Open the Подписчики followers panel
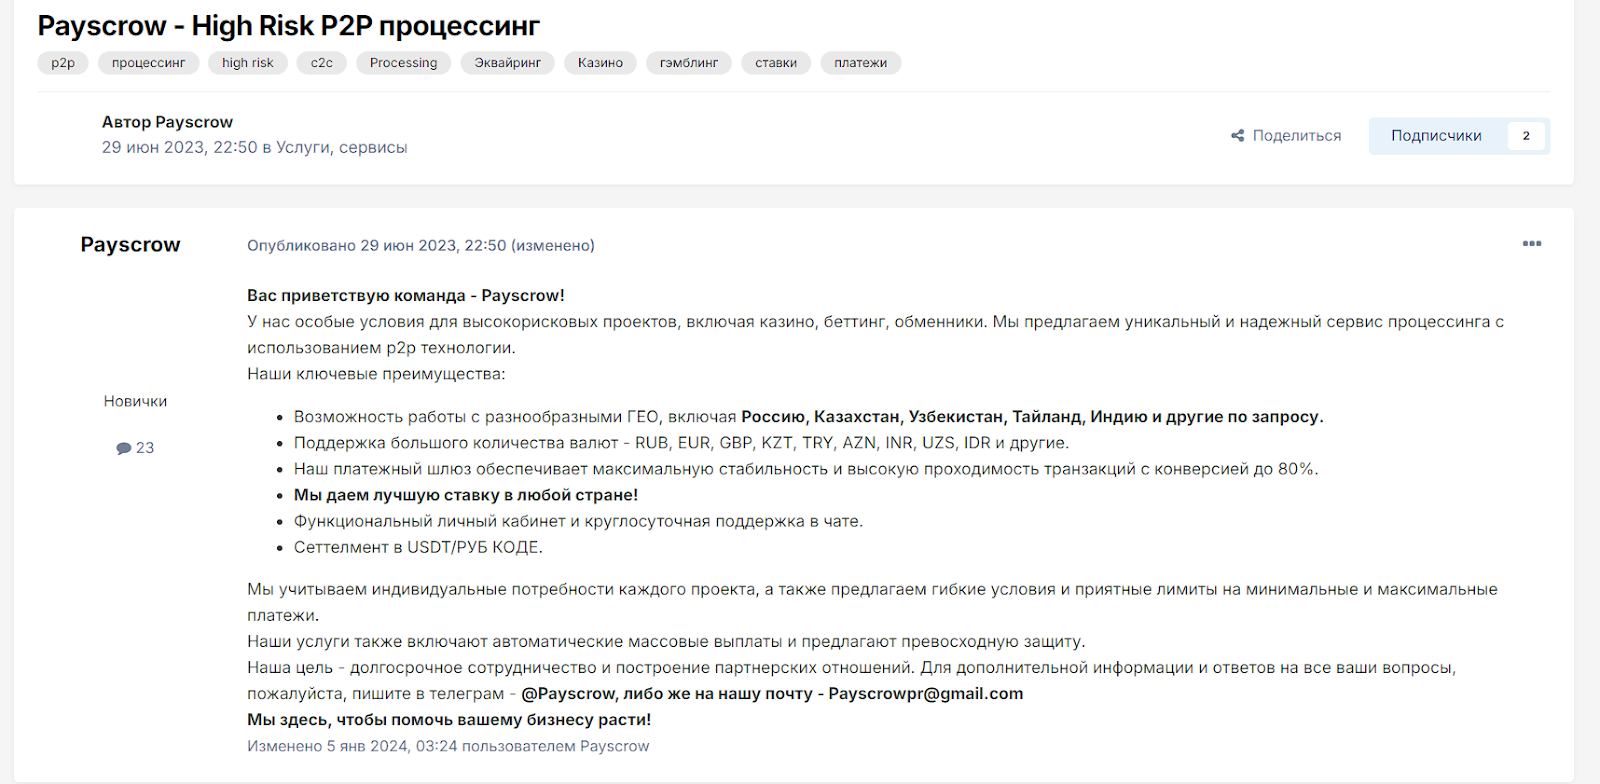Screen dimensions: 1600x784 pos(1436,135)
